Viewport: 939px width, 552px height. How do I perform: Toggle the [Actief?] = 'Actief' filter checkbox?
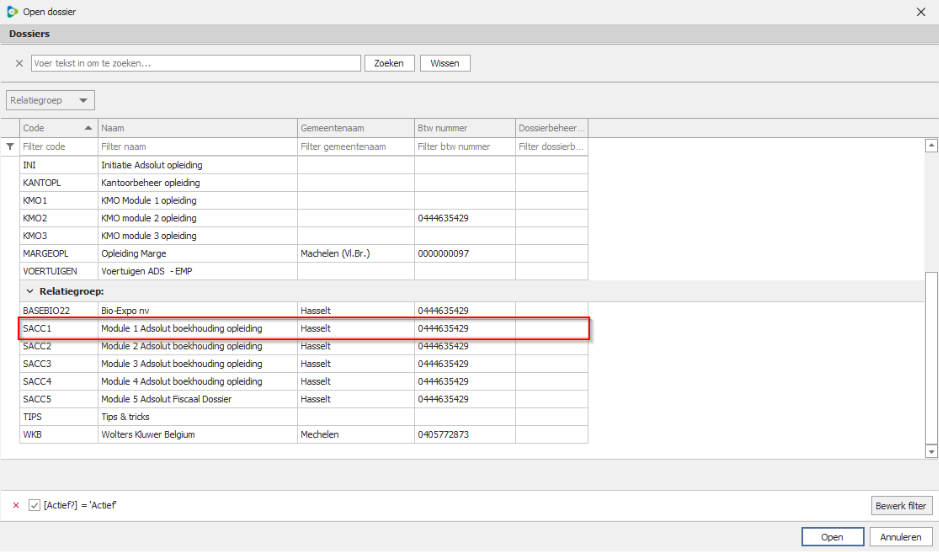click(x=34, y=505)
